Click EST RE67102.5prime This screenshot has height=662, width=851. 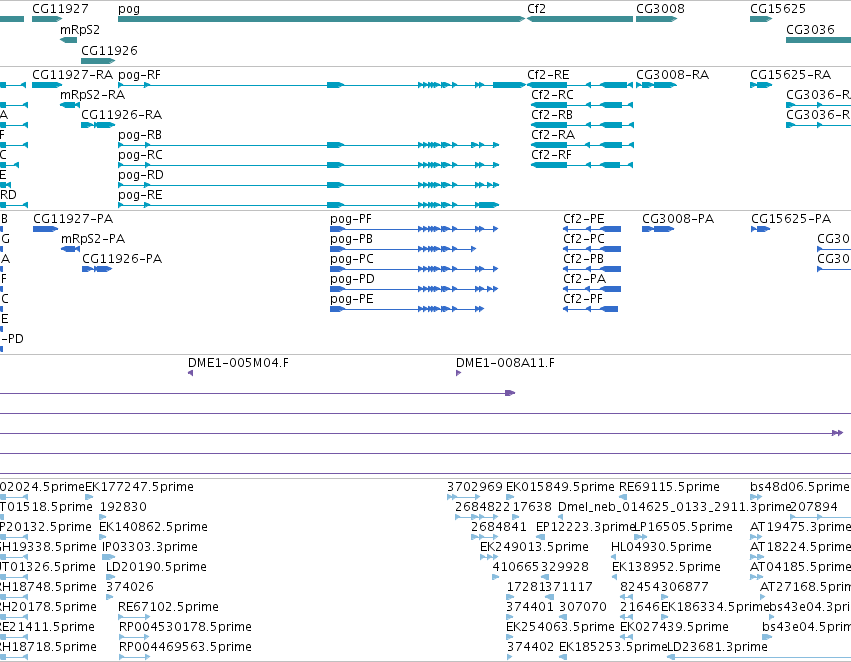click(x=134, y=617)
